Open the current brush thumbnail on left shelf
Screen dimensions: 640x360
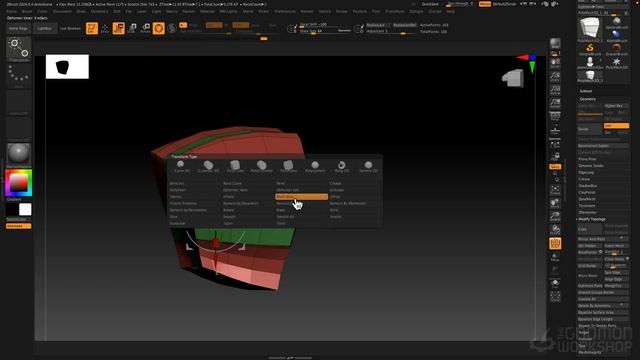(19, 49)
